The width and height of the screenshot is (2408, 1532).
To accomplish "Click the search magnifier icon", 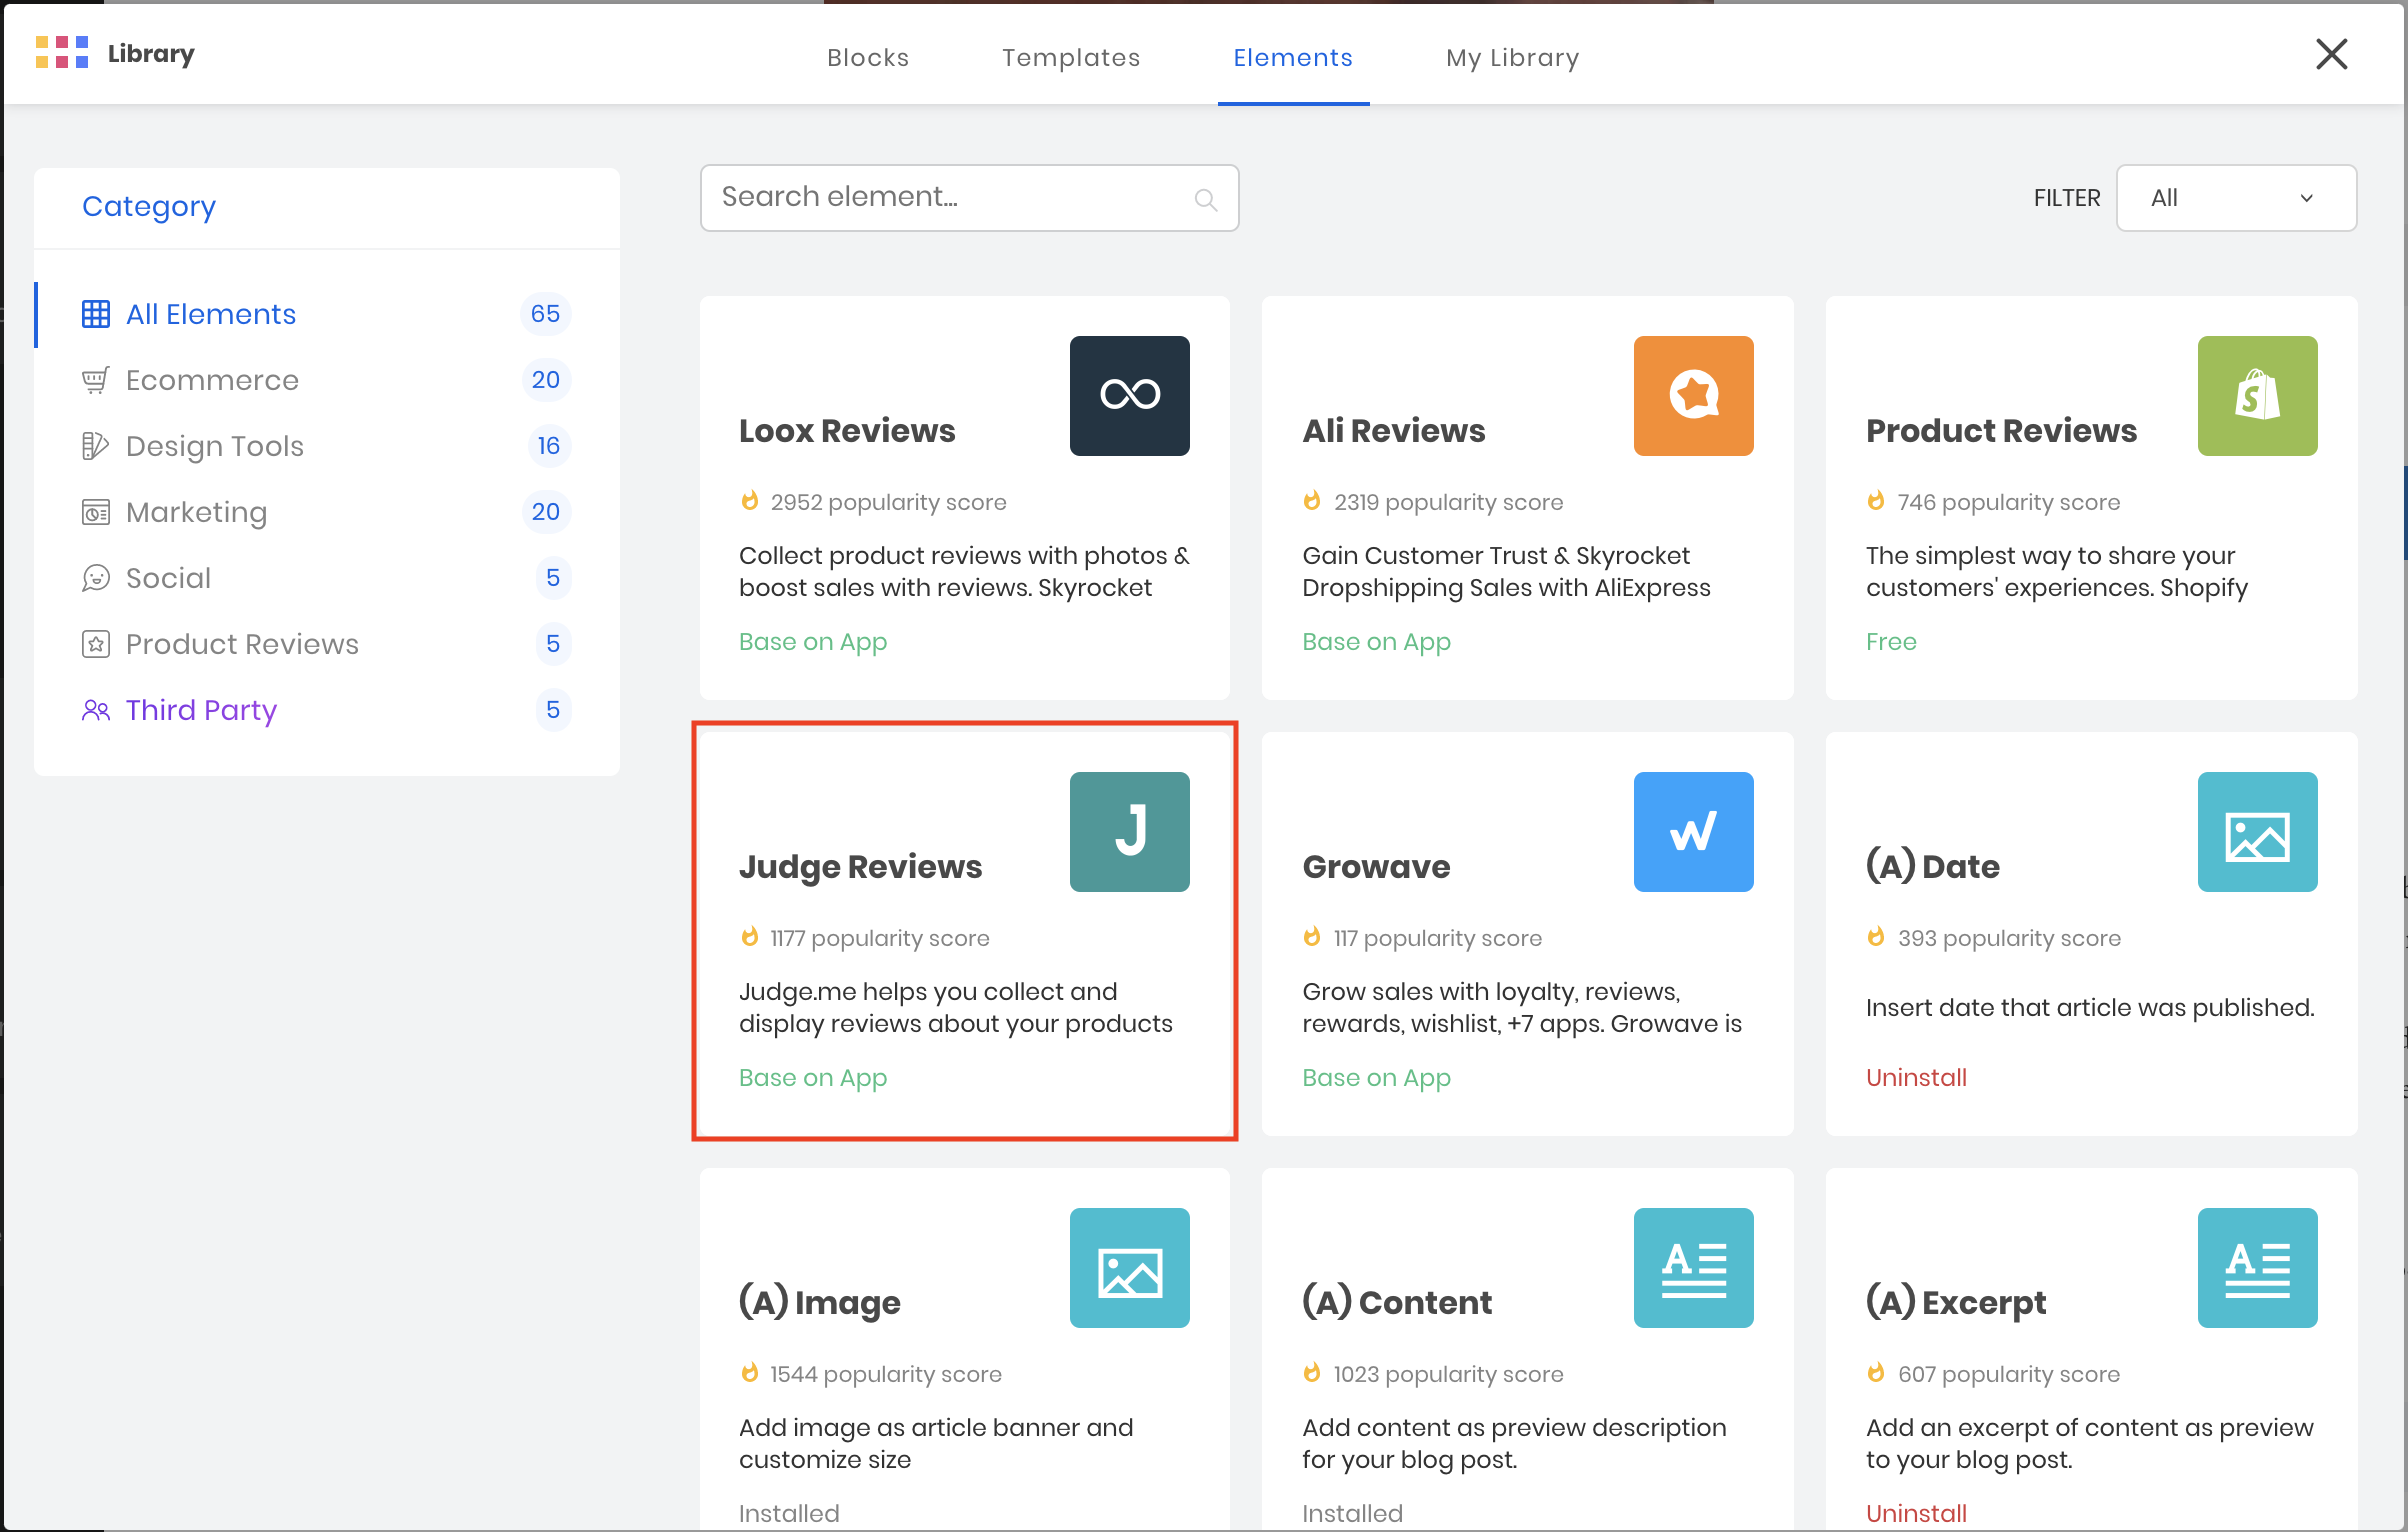I will click(x=1206, y=199).
